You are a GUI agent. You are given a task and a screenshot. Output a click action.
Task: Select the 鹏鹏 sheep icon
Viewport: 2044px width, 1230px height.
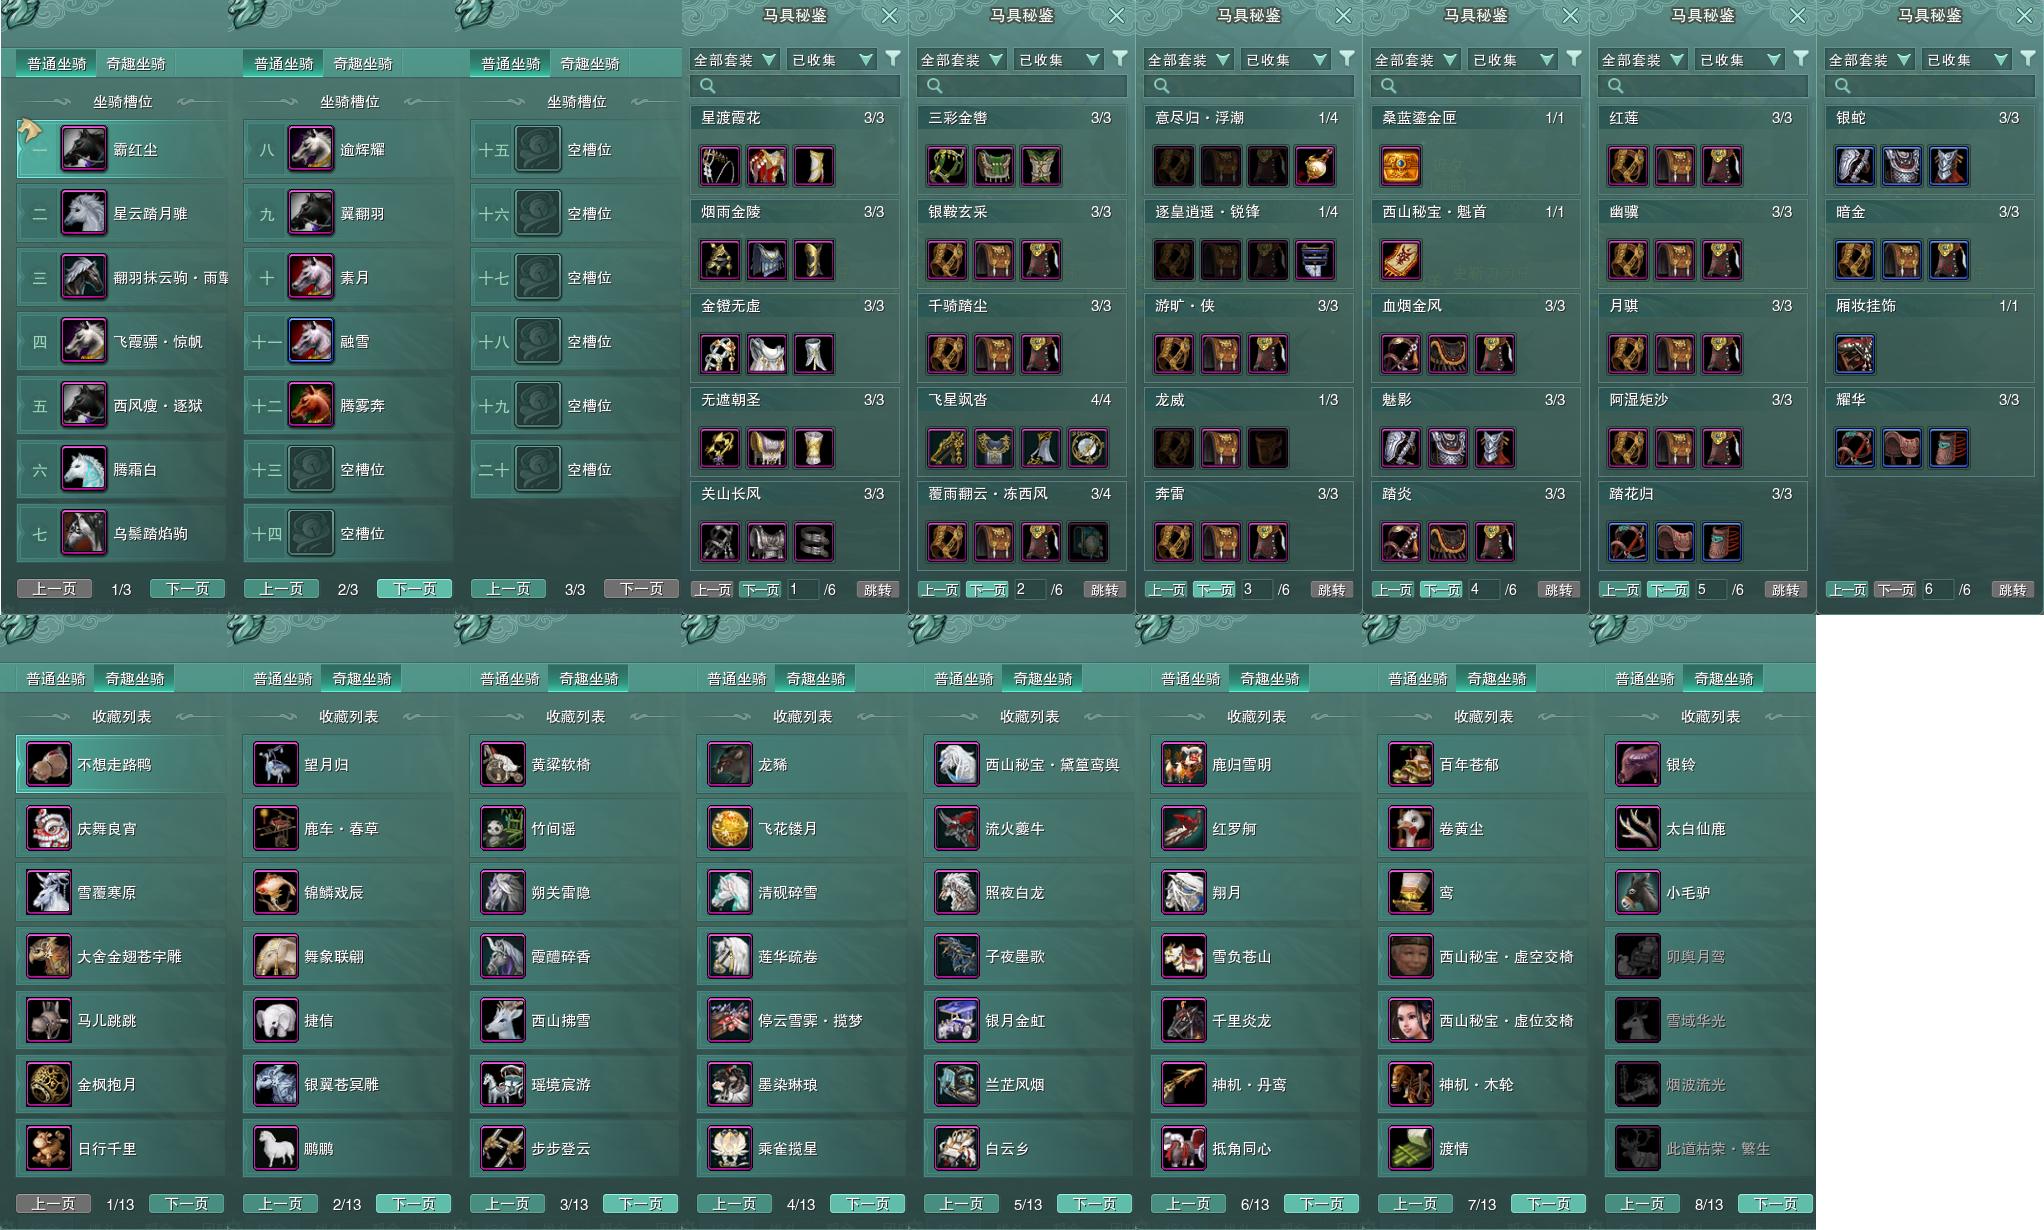click(x=275, y=1148)
